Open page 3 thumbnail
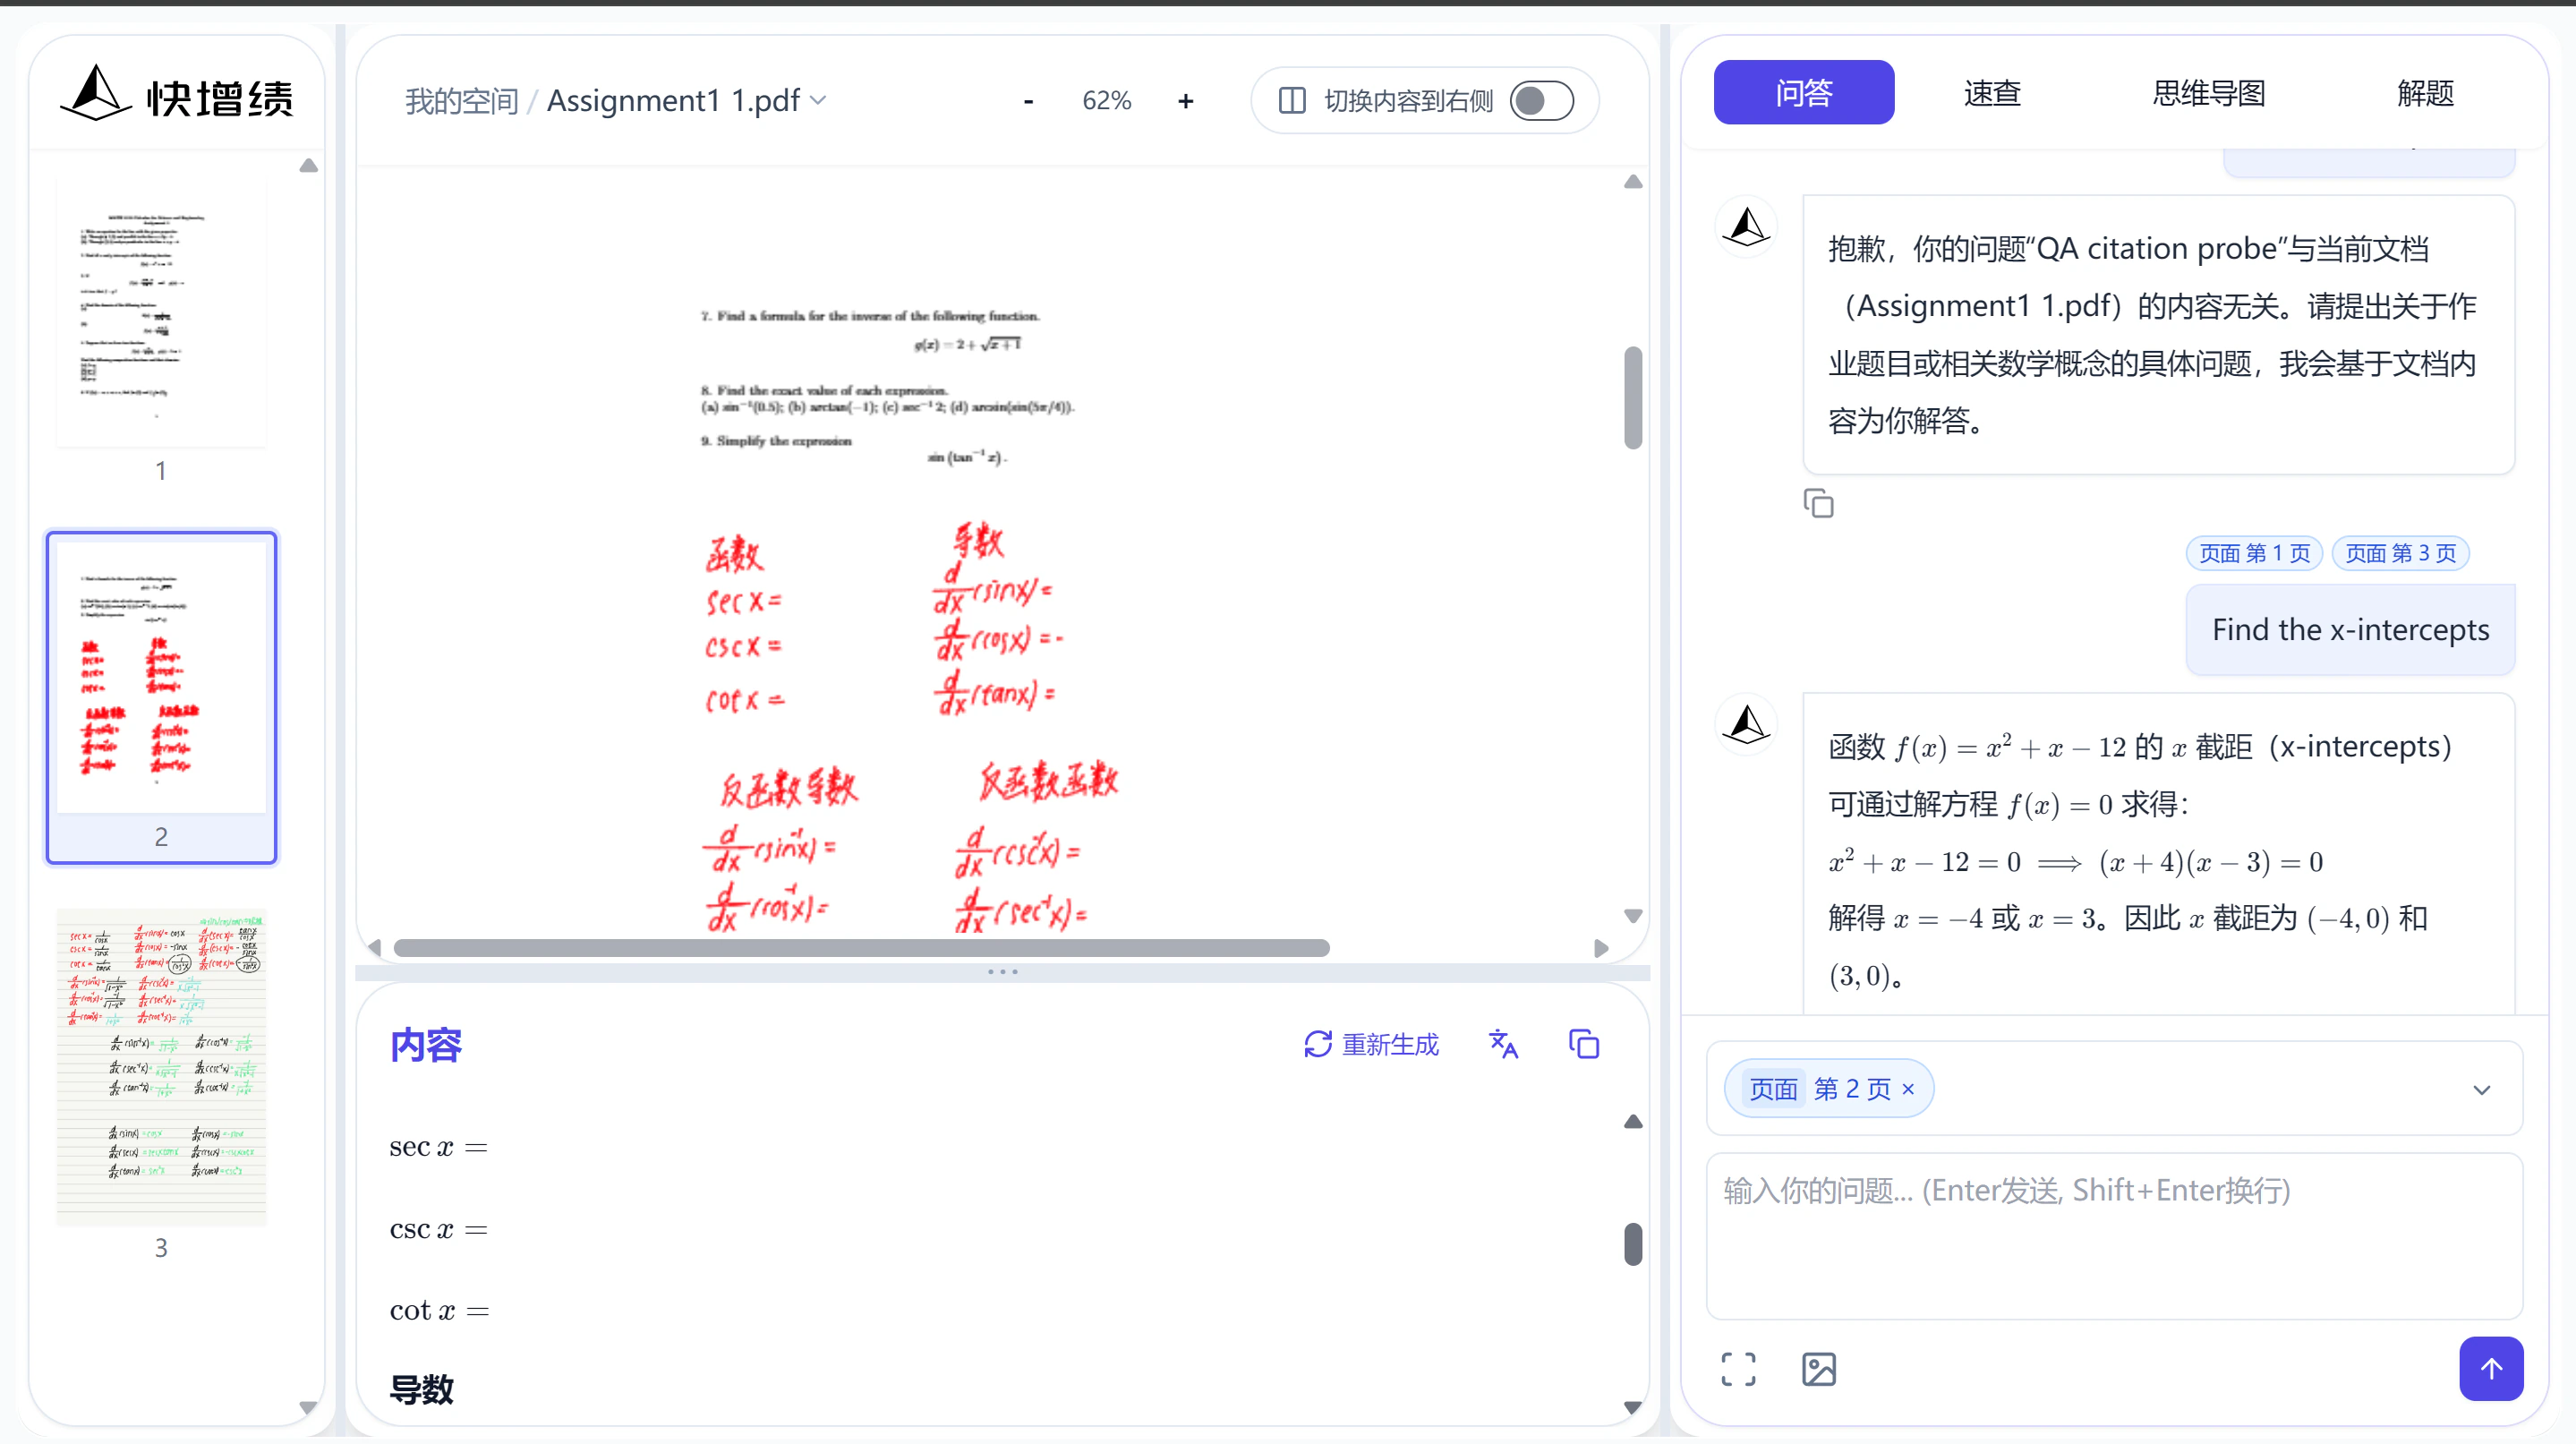The width and height of the screenshot is (2576, 1444). [x=161, y=1067]
